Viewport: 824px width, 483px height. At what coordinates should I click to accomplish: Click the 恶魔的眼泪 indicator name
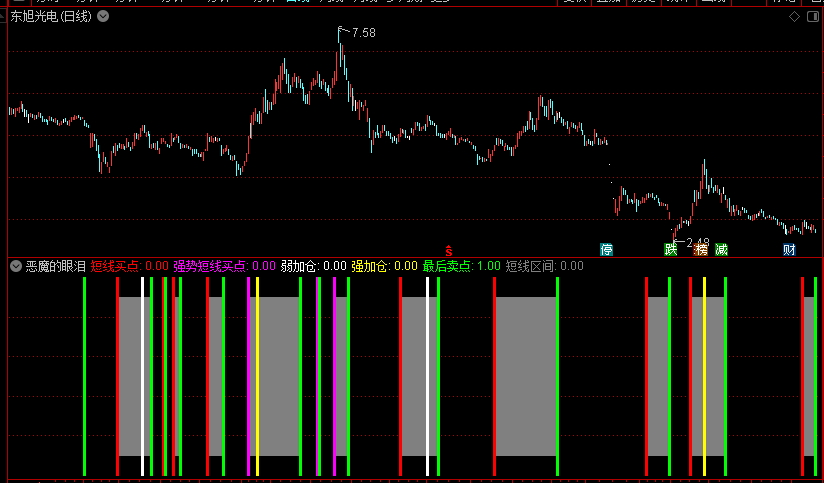[x=56, y=266]
